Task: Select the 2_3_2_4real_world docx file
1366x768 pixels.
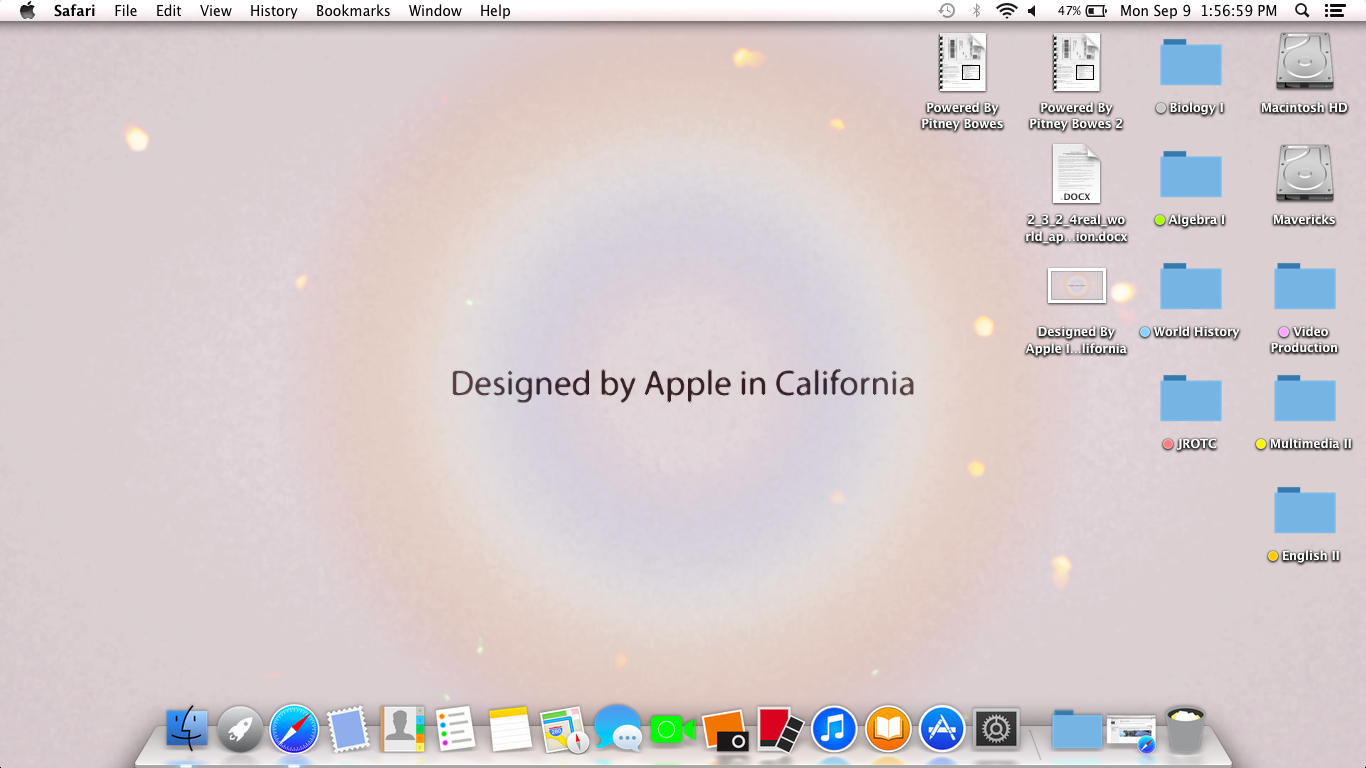Action: tap(1076, 174)
